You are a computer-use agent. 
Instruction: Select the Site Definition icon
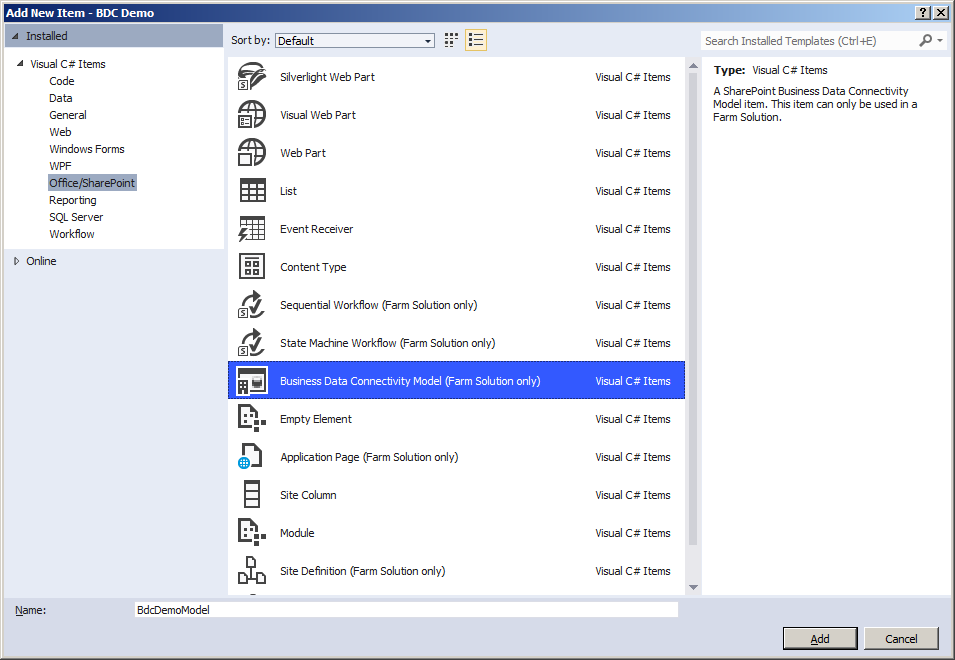(x=252, y=571)
